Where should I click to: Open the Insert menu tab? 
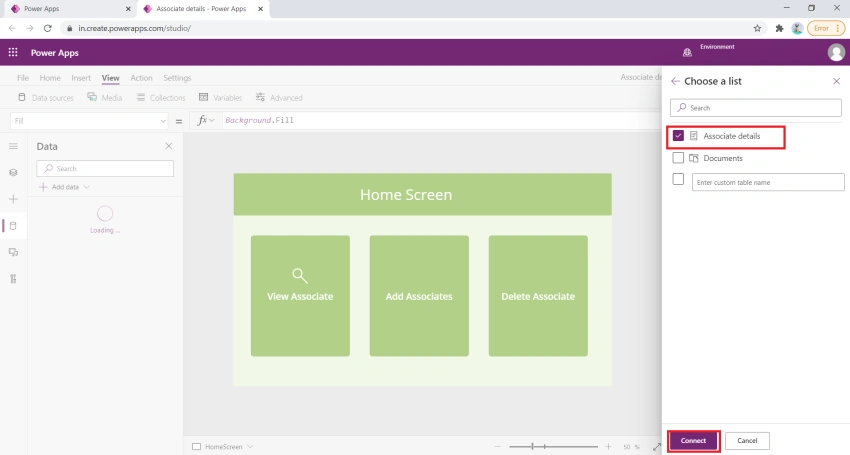click(x=81, y=78)
